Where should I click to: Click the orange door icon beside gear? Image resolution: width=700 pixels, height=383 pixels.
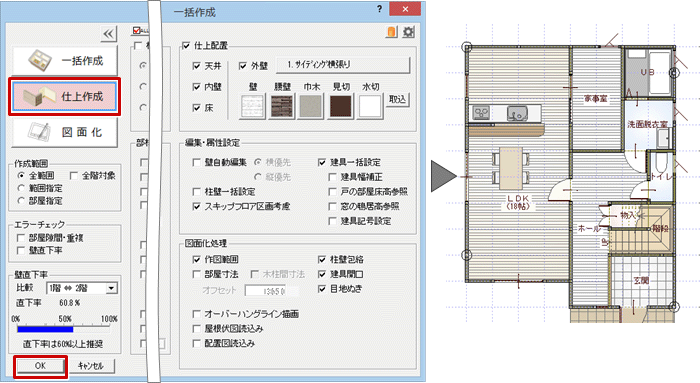click(x=392, y=32)
